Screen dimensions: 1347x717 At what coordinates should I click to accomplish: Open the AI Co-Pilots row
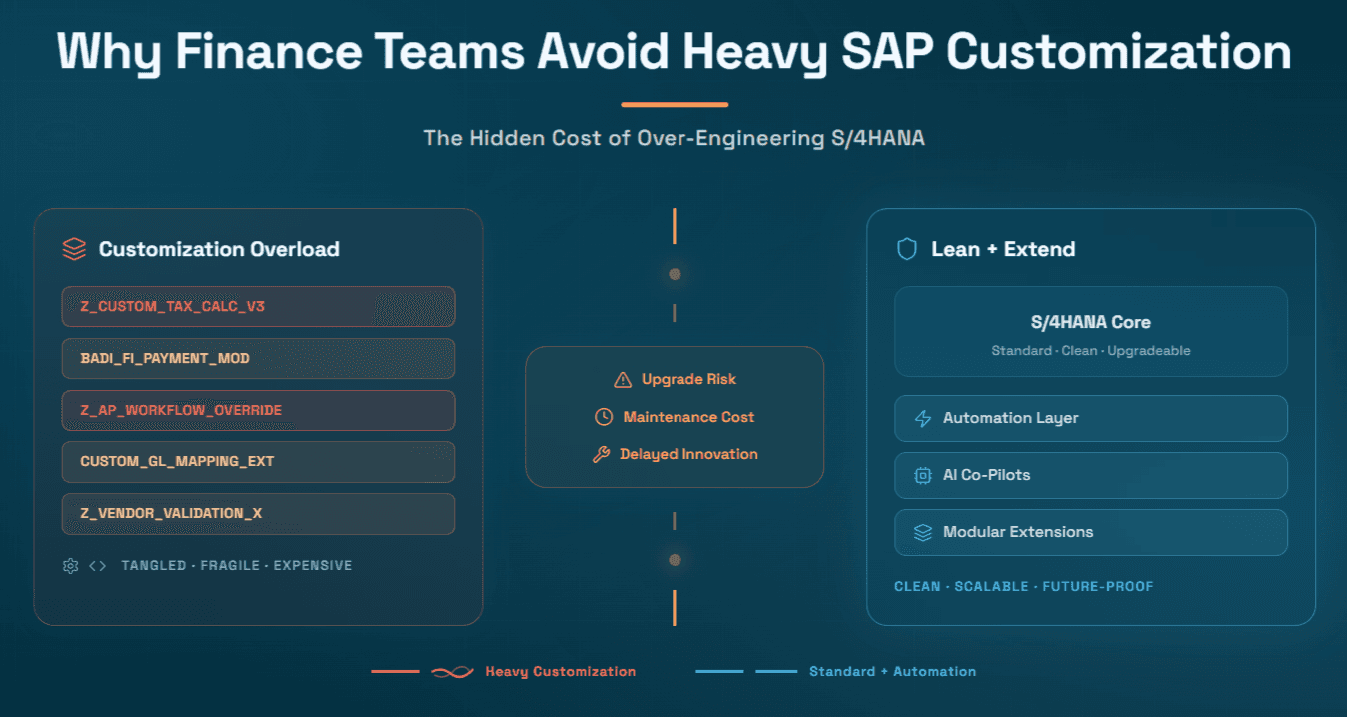coord(1091,475)
